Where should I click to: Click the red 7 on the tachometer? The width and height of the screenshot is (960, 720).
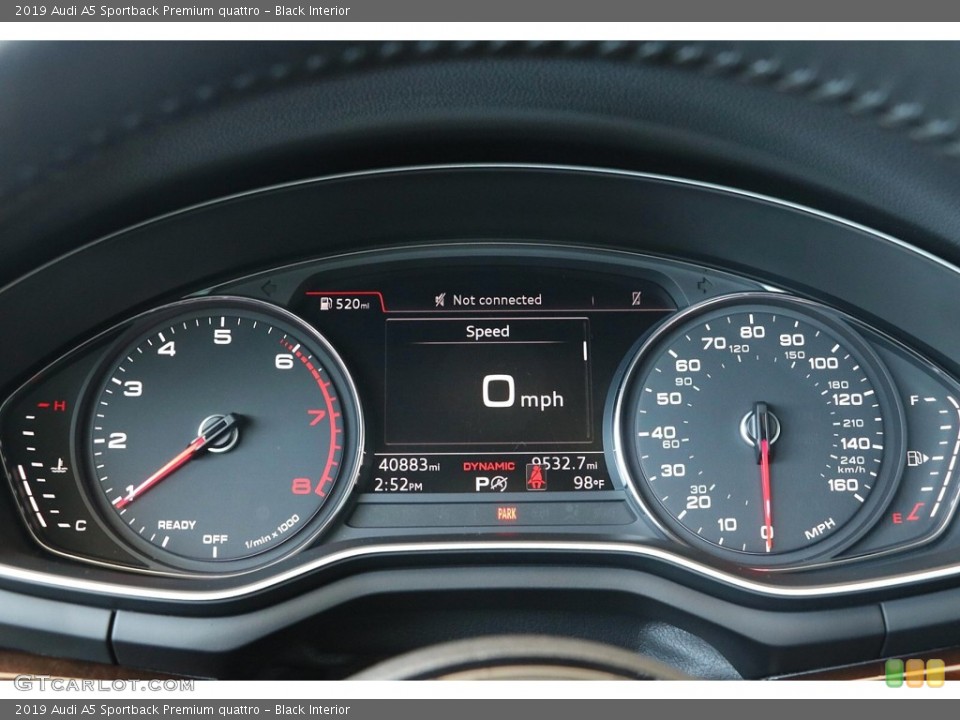click(317, 418)
